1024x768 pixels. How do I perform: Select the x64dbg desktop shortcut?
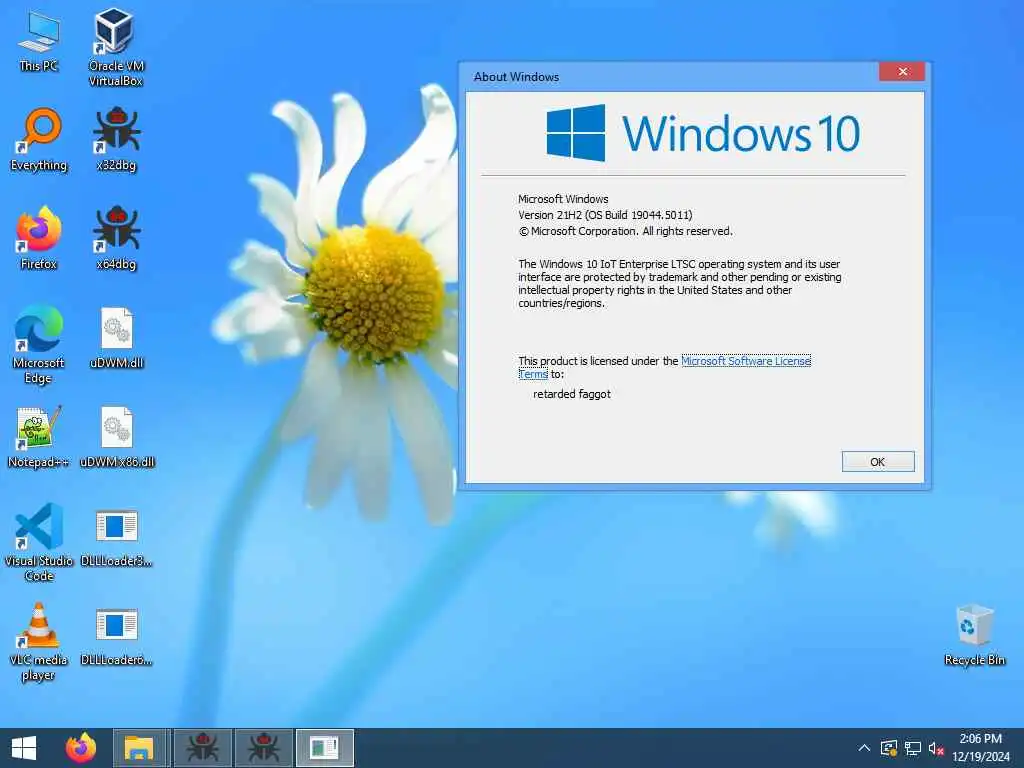coord(116,238)
